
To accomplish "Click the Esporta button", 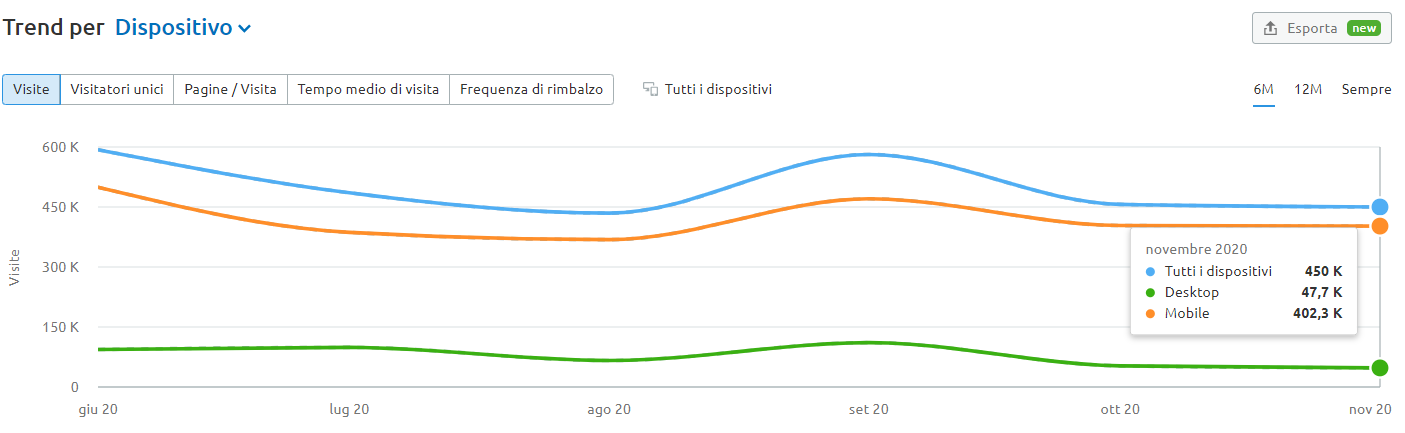I will pyautogui.click(x=1321, y=28).
